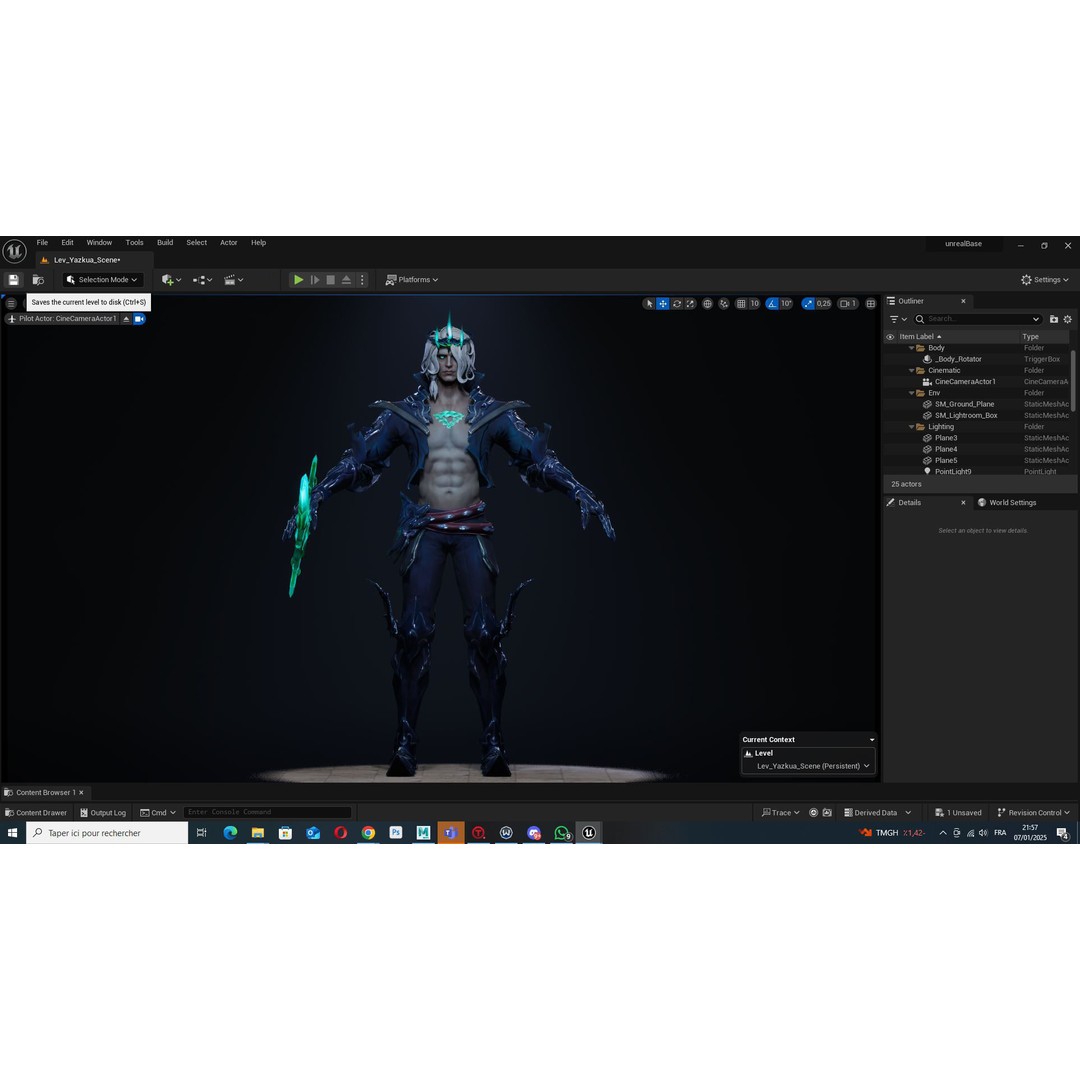Open the Cinematics clapperboard dropdown
The width and height of the screenshot is (1080, 1080).
[233, 280]
